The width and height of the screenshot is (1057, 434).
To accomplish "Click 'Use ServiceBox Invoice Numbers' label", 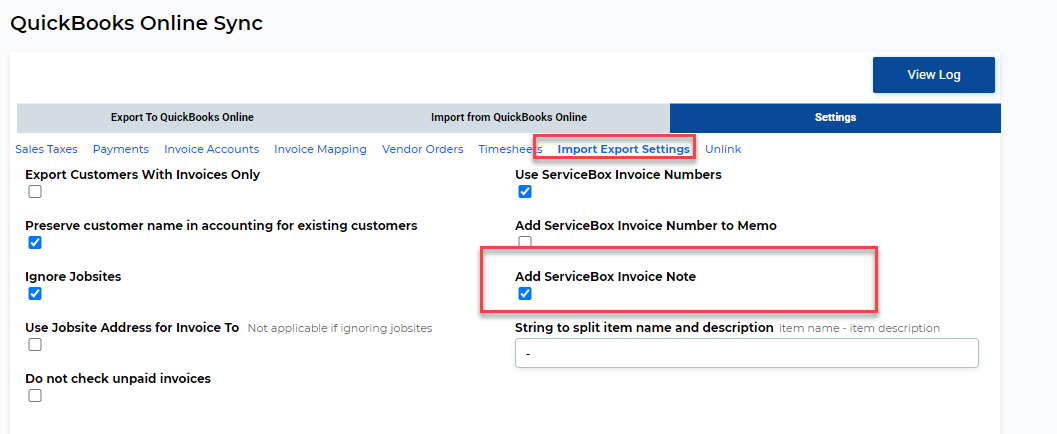I will 618,175.
